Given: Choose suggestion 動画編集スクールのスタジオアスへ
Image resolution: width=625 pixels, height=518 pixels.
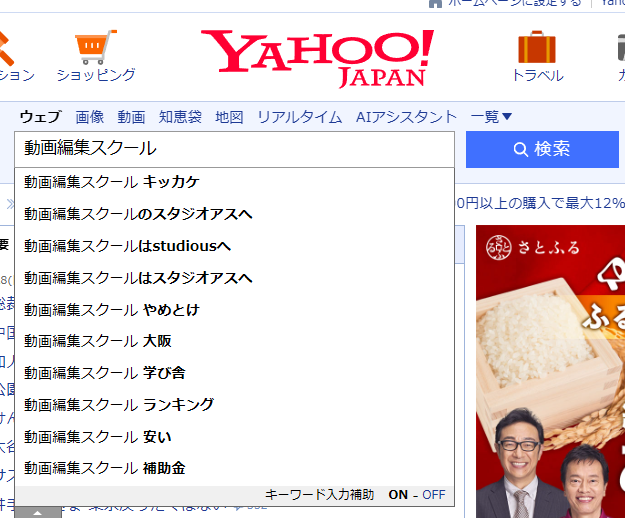Looking at the screenshot, I should [x=234, y=214].
